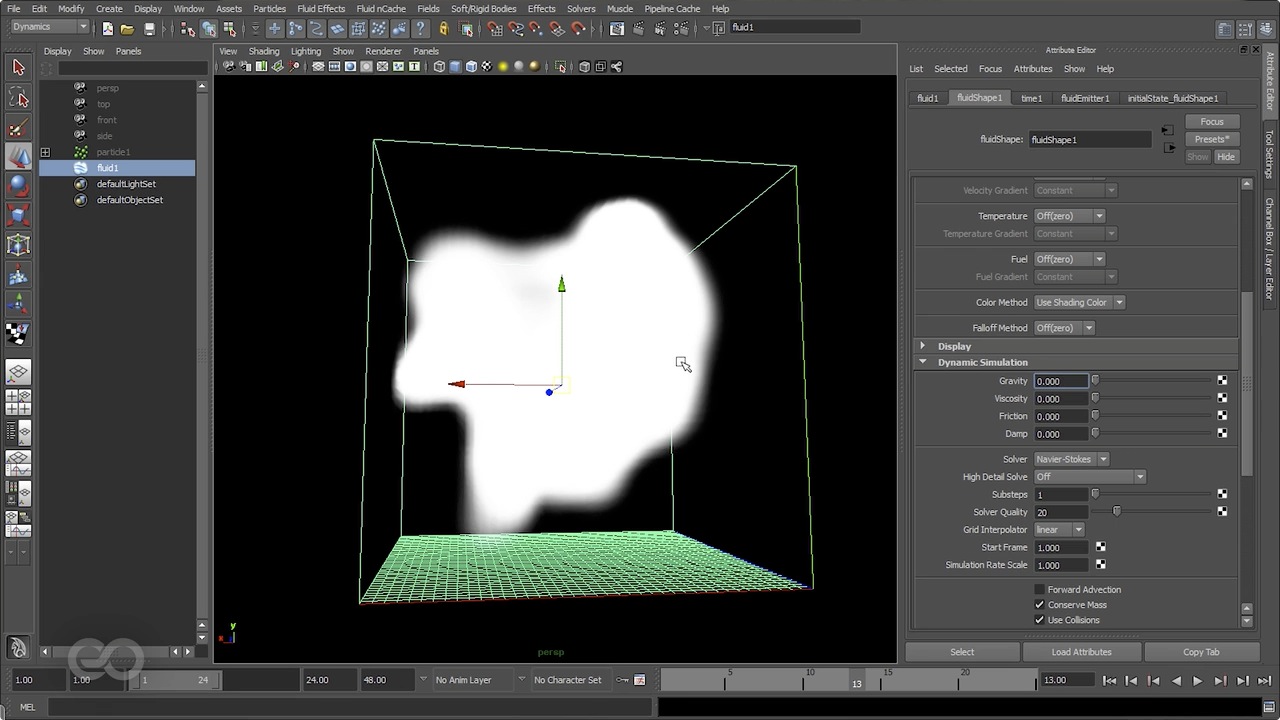Open the Solver dropdown showing Navier-Stokes
The height and width of the screenshot is (720, 1280).
(x=1071, y=458)
